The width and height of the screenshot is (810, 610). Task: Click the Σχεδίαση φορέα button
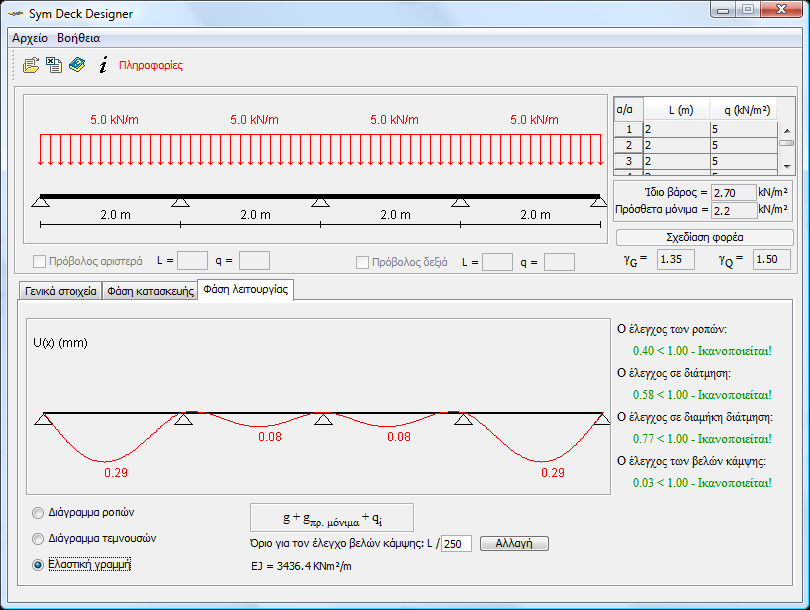point(705,238)
